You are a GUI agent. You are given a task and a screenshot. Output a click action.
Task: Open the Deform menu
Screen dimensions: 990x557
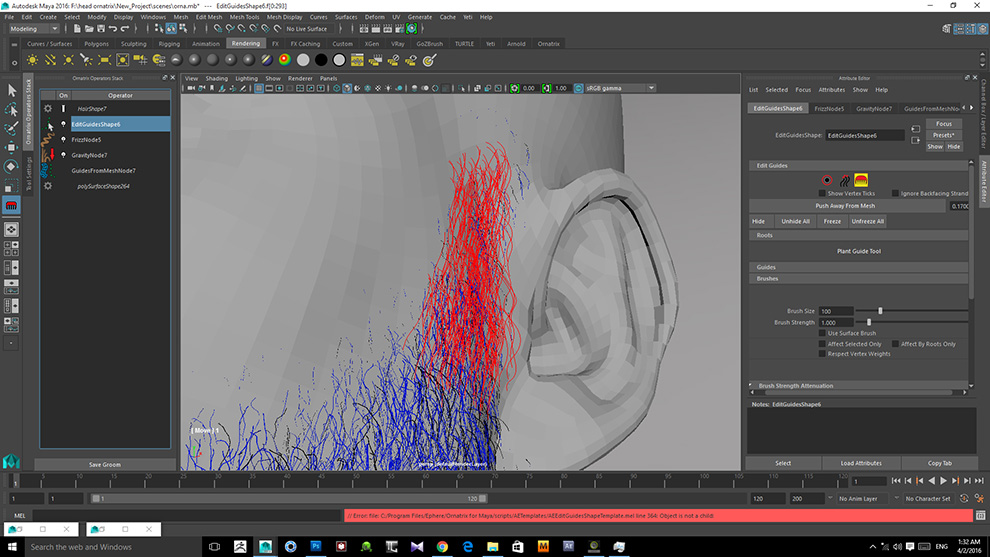tap(375, 17)
